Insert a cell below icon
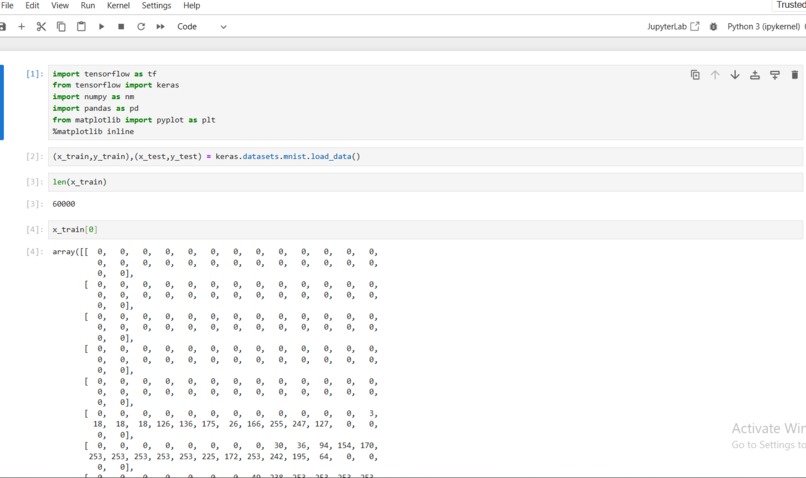 (775, 75)
